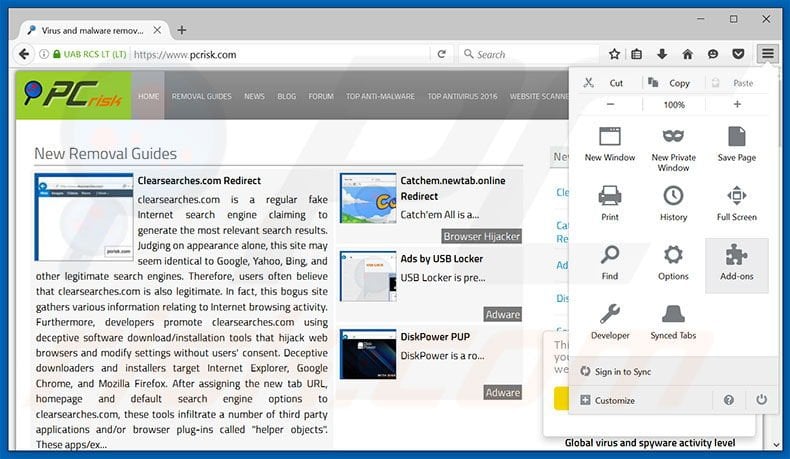
Task: Click Cut in the edit controls
Action: (x=606, y=83)
